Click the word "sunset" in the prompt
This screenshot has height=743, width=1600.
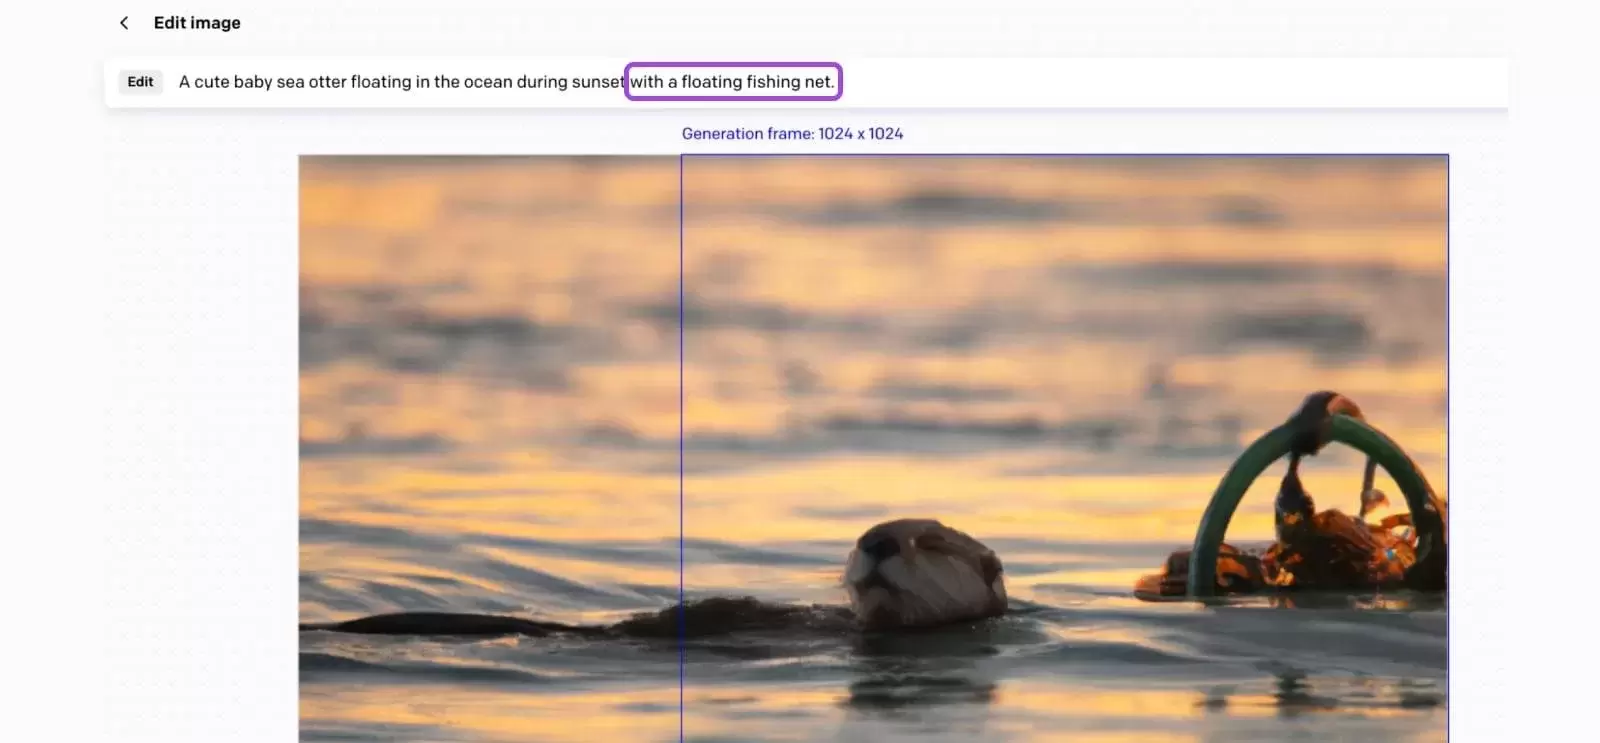coord(598,82)
